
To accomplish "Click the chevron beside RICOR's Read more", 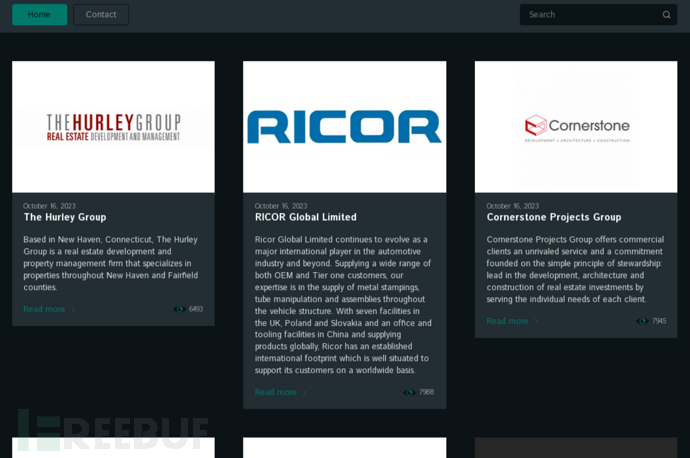I will pyautogui.click(x=305, y=392).
